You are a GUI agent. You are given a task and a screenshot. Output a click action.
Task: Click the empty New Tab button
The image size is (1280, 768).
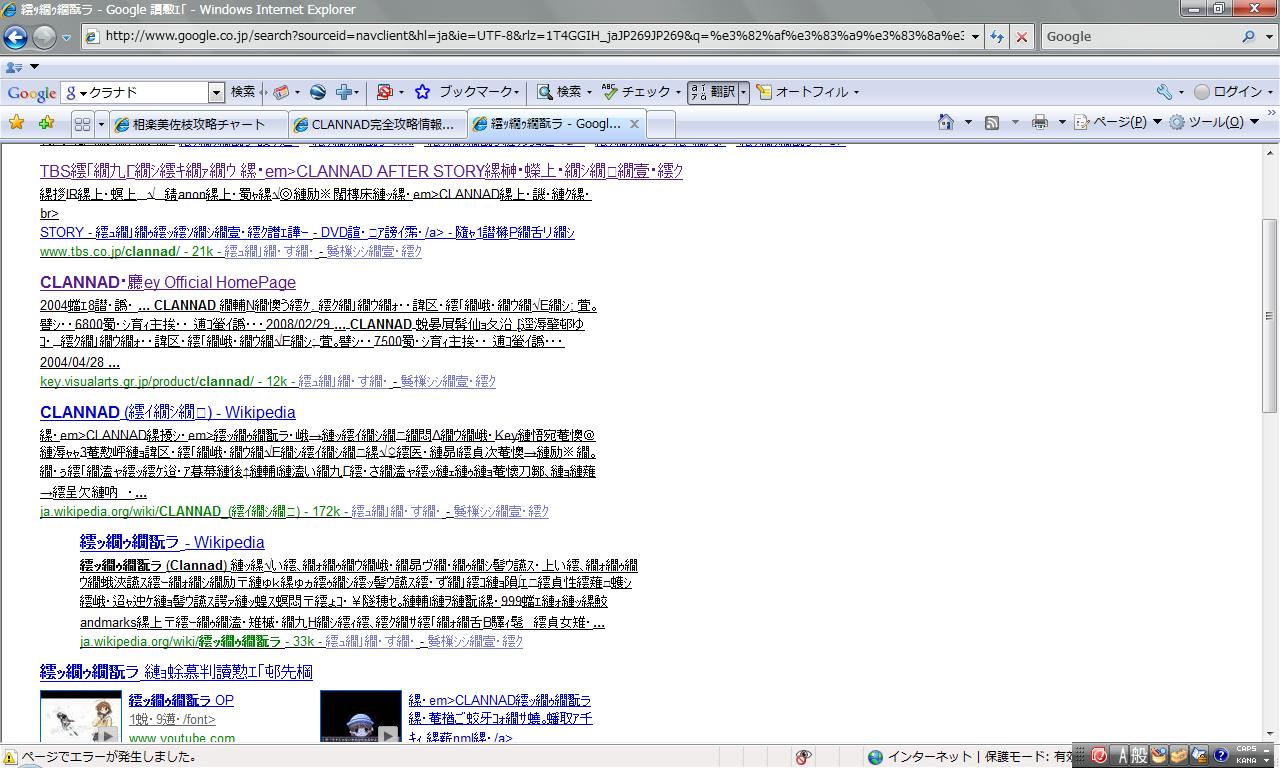tap(662, 124)
